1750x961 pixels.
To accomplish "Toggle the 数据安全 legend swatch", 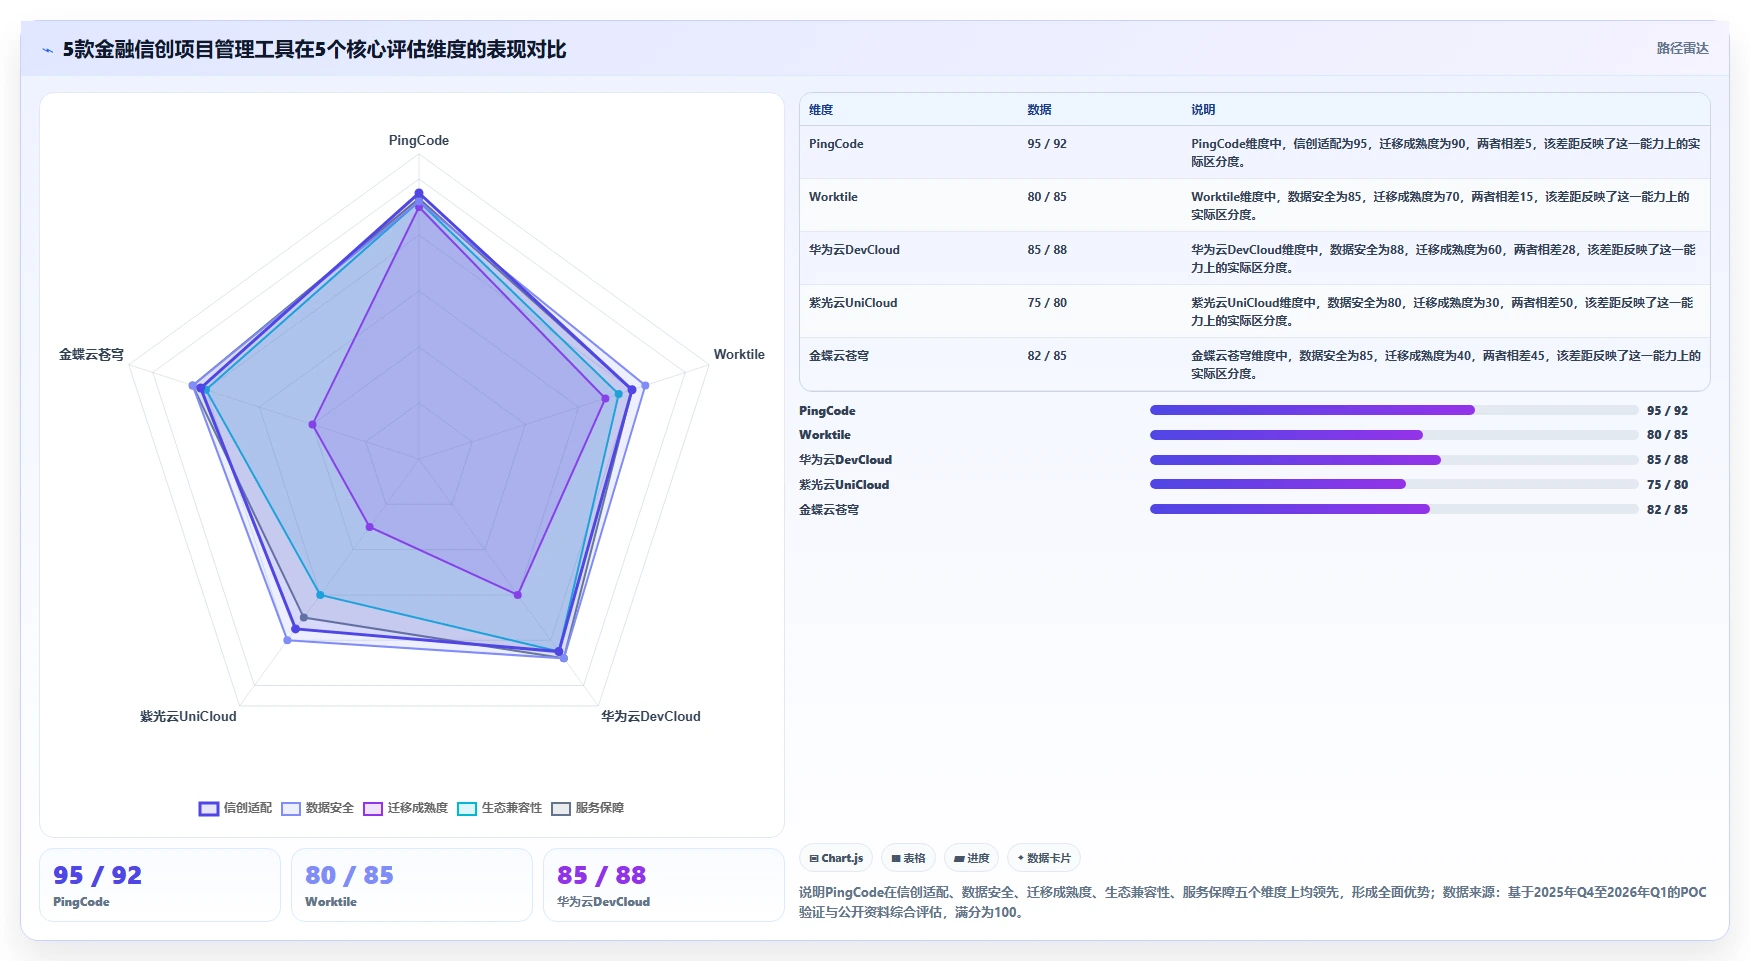I will point(291,809).
